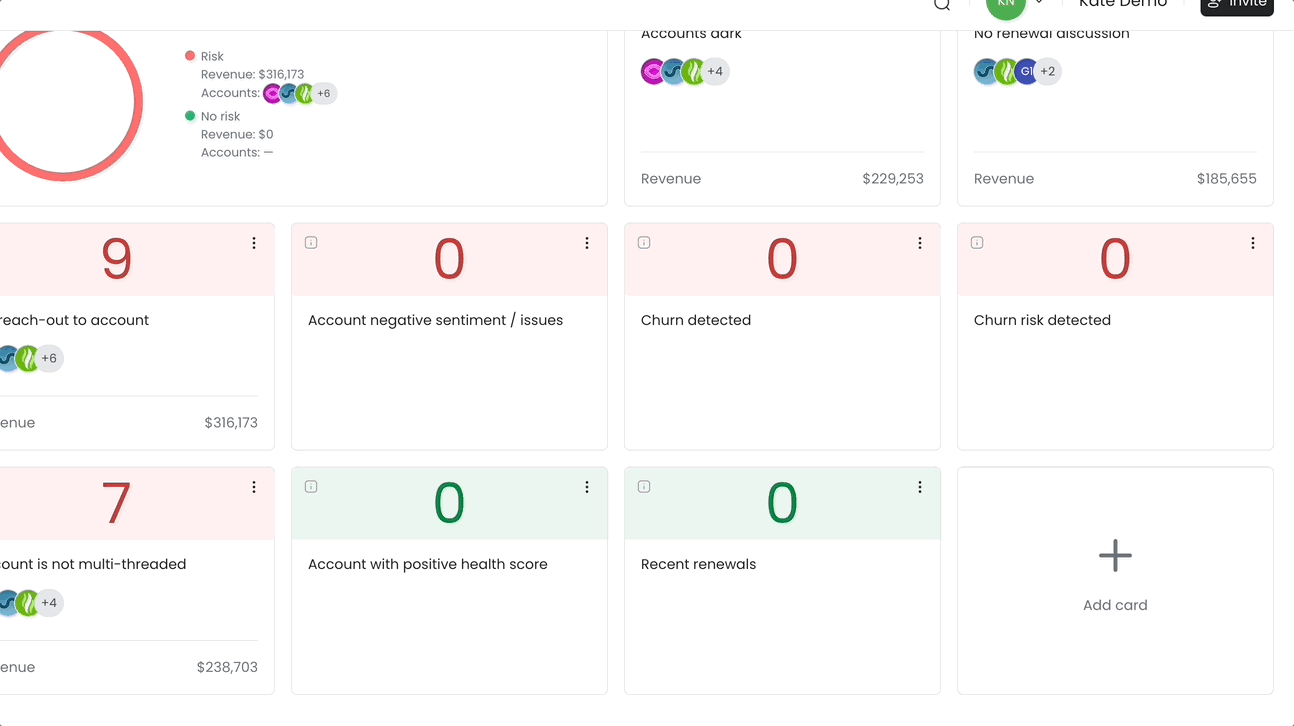The height and width of the screenshot is (726, 1294).
Task: Click the GI avatar in No renewal discussion
Action: (x=1026, y=72)
